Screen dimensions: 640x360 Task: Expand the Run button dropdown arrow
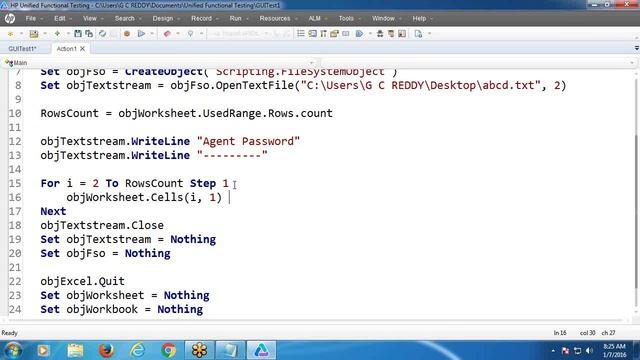click(x=152, y=34)
